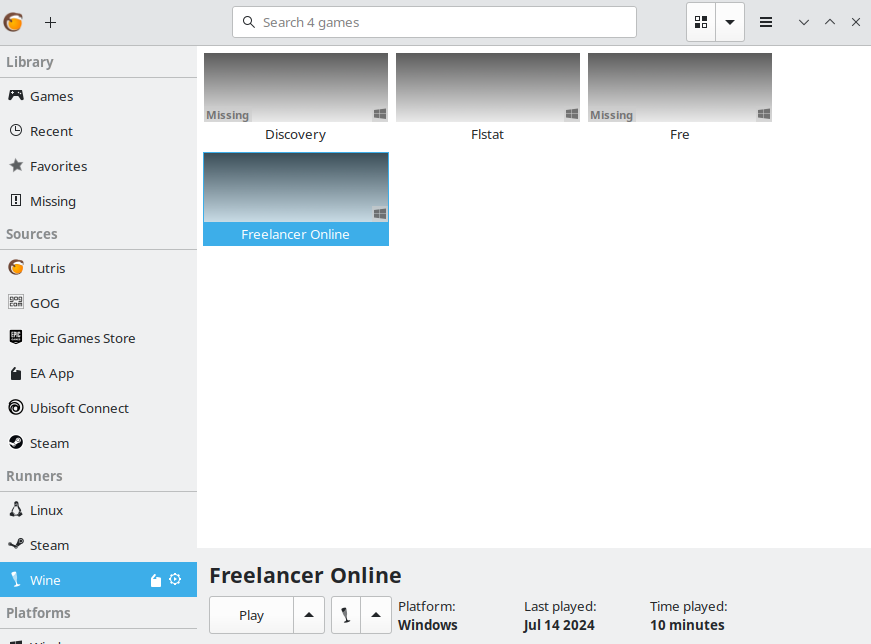This screenshot has height=644, width=871.
Task: Select the Discovery game tile
Action: coord(296,98)
